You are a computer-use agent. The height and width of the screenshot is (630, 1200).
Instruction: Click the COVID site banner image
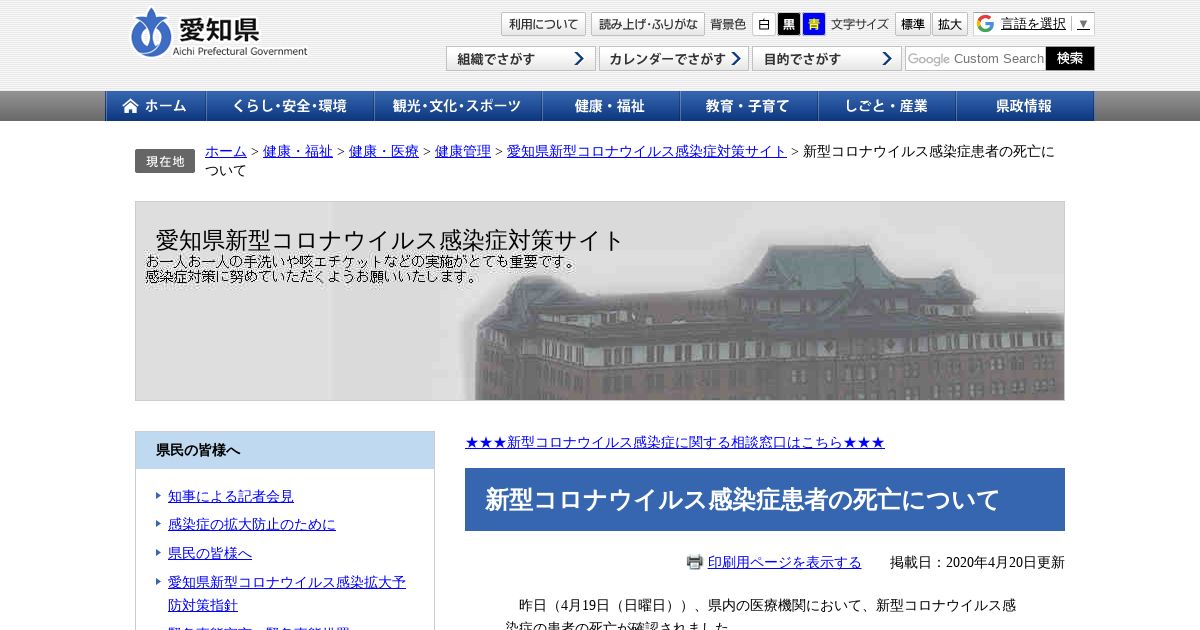600,301
